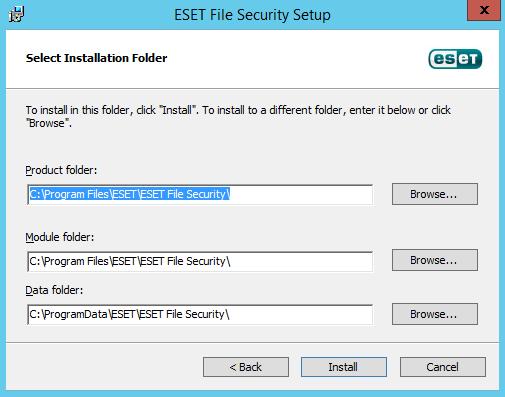Click the quoted word "Browse" in the instructions
Screen dimensions: 505x397
point(48,123)
